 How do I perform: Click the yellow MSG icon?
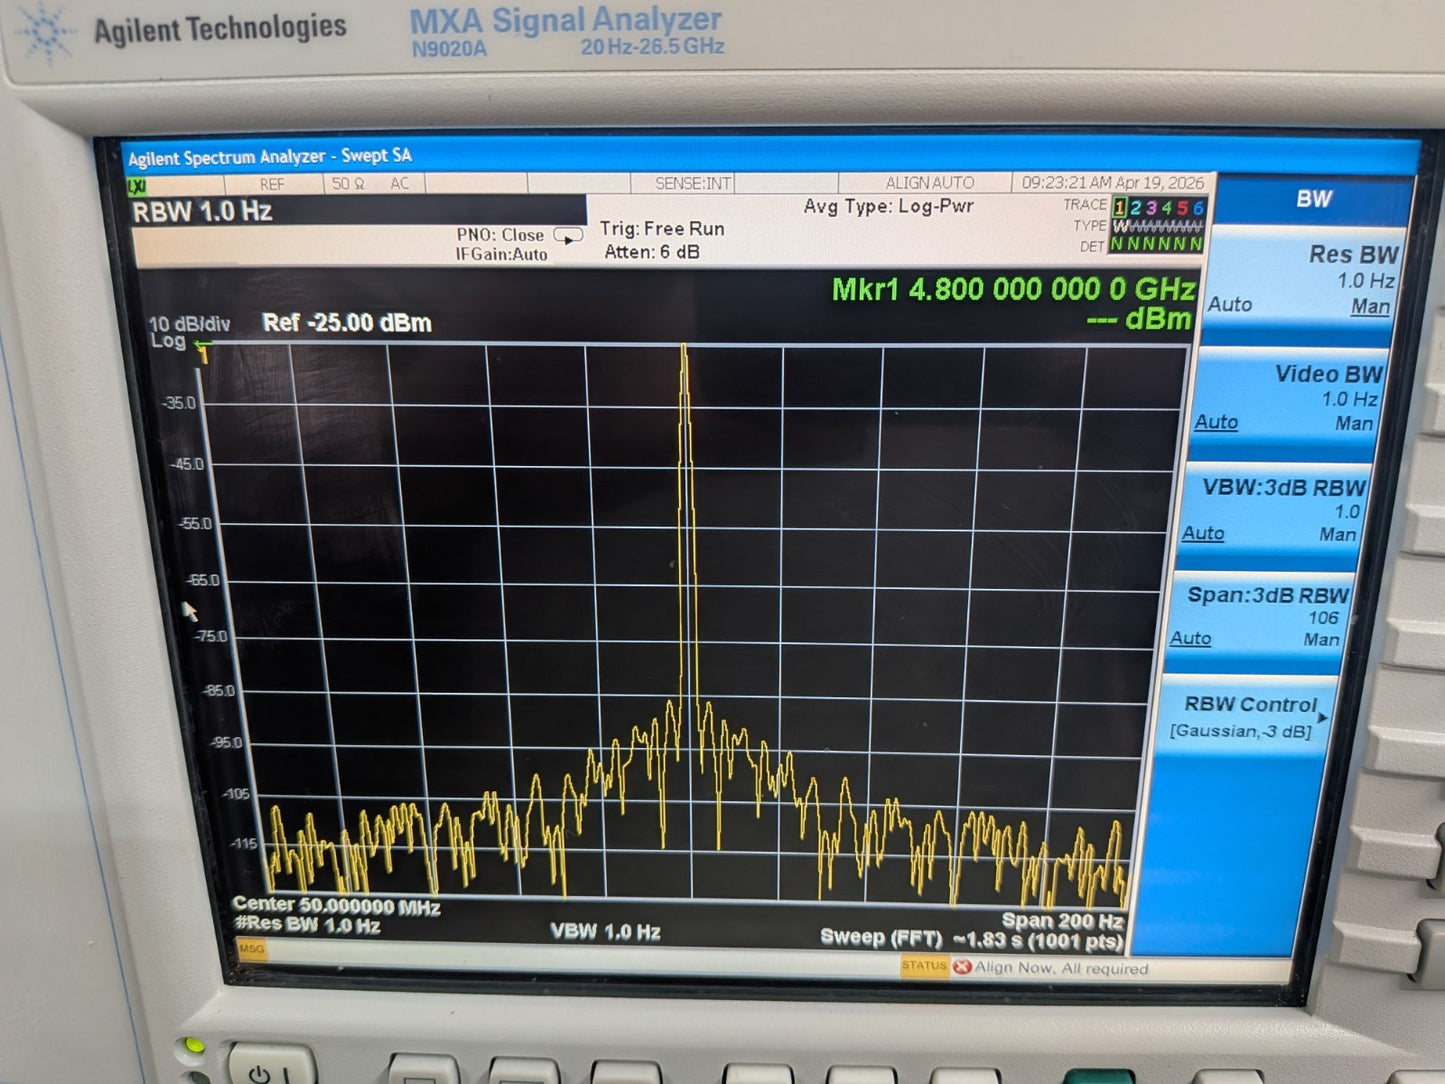pyautogui.click(x=251, y=949)
